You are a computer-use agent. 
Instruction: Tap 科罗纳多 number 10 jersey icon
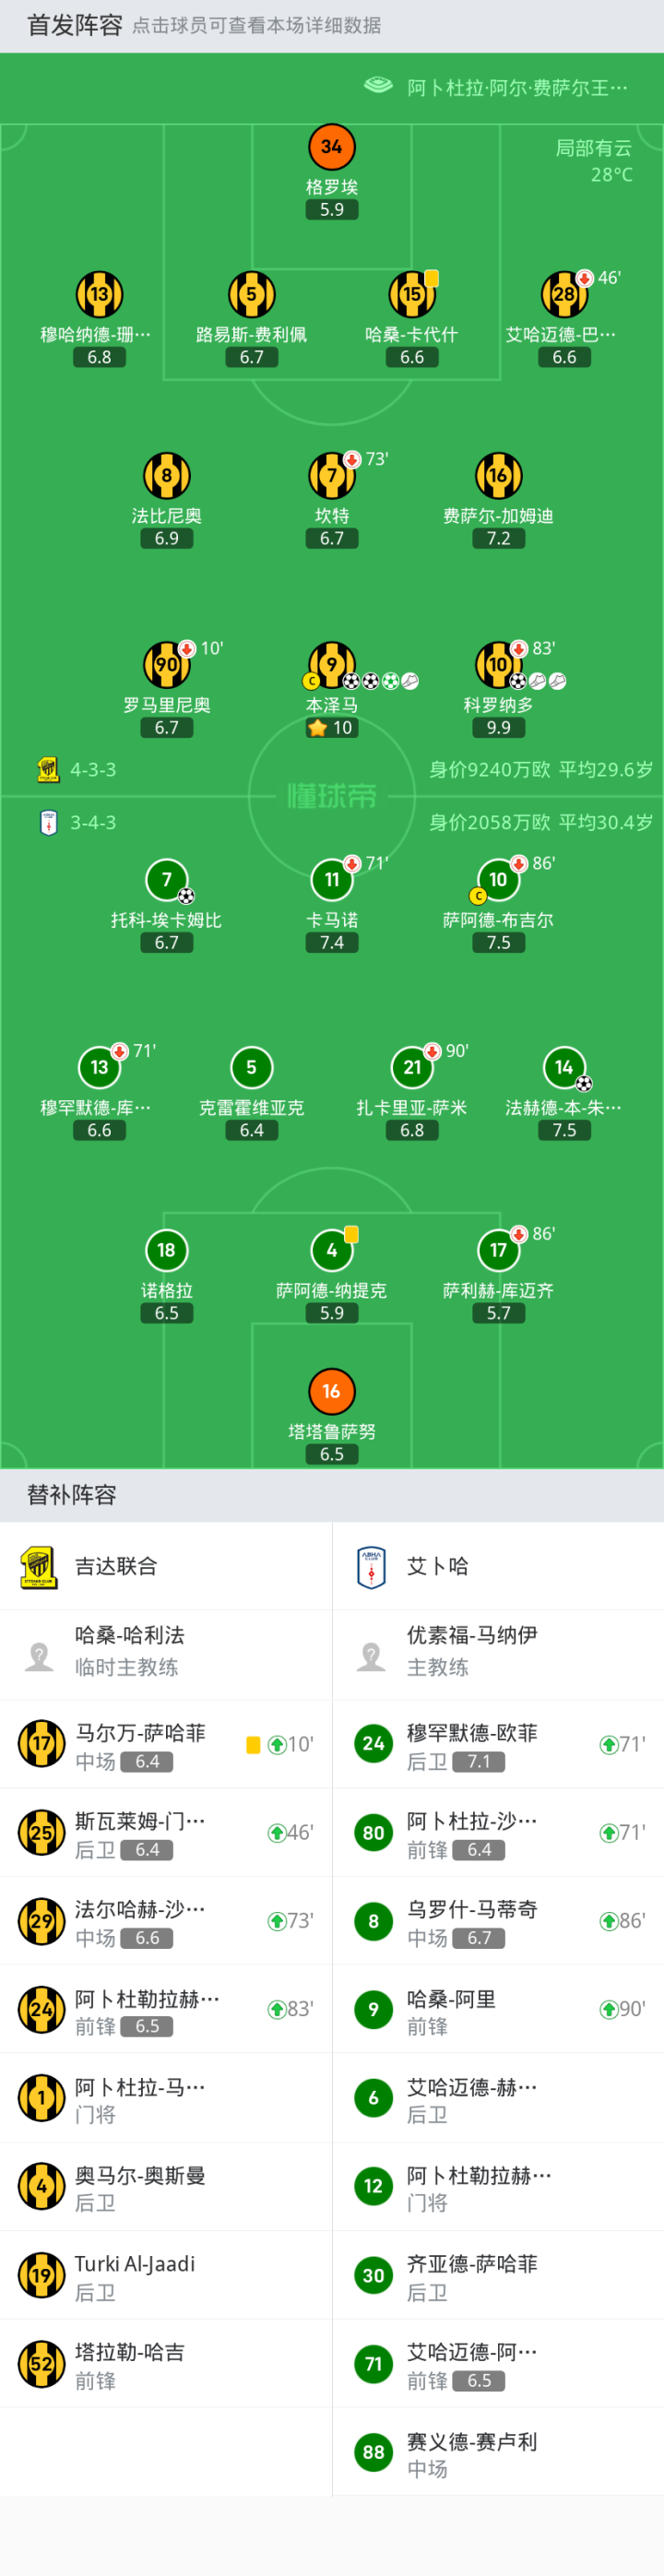tap(497, 663)
